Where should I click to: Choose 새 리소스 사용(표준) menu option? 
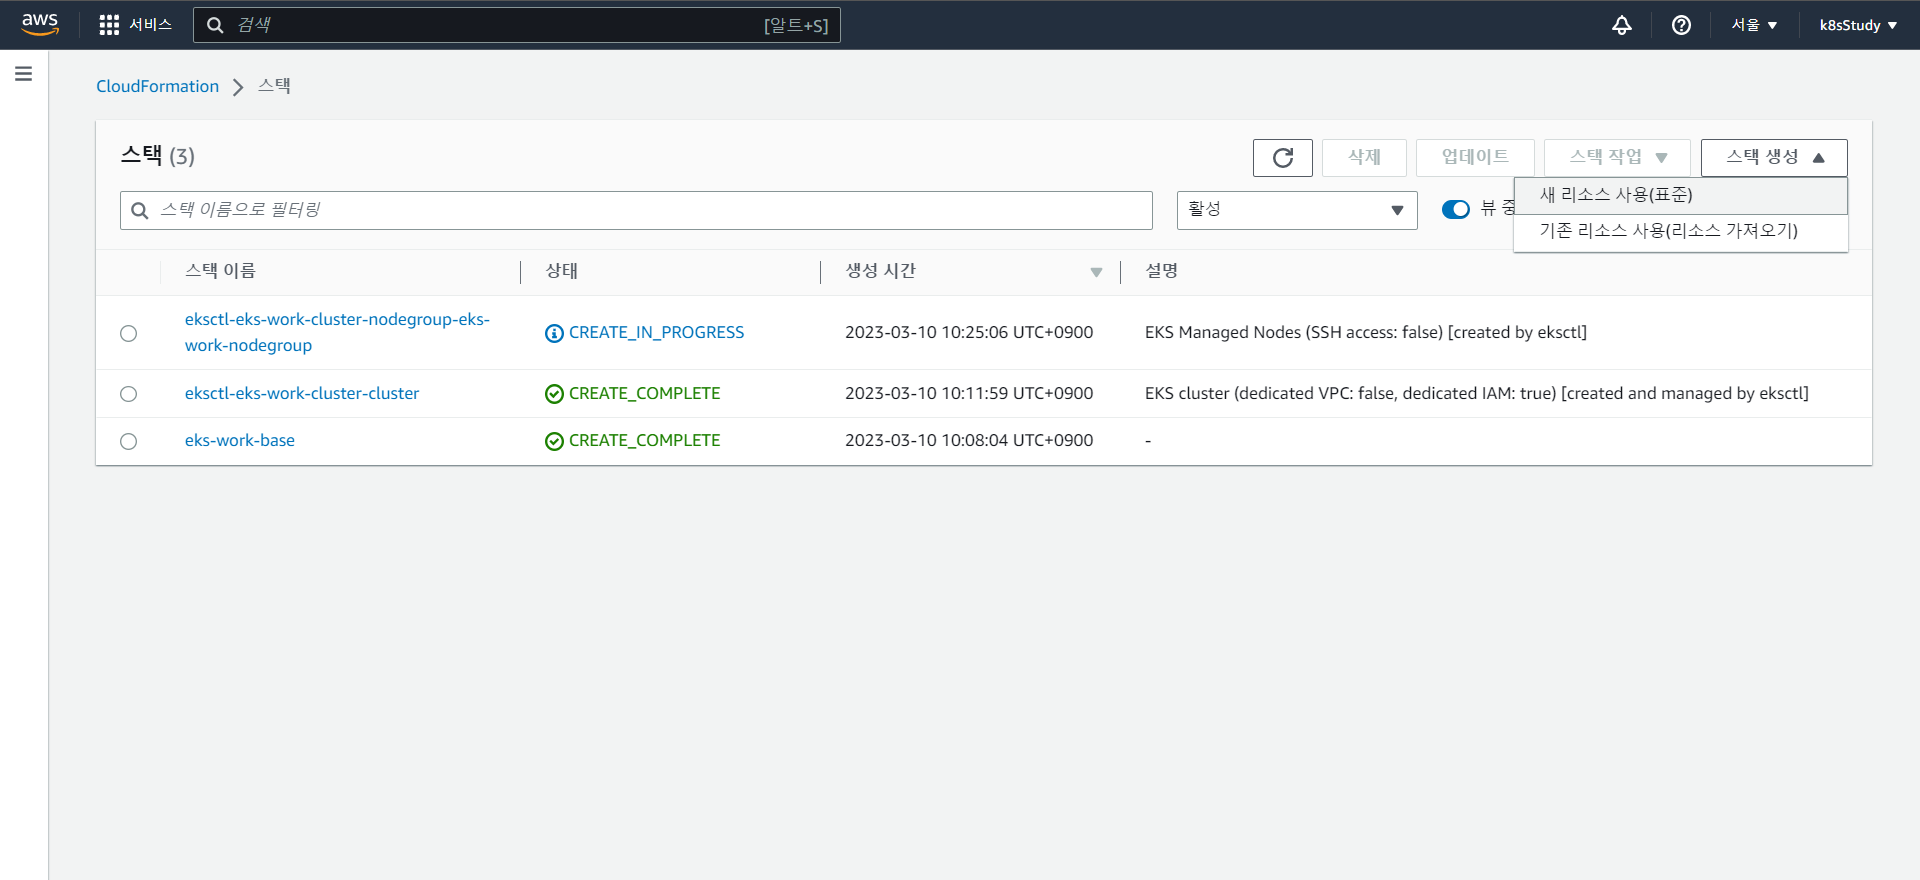point(1680,195)
